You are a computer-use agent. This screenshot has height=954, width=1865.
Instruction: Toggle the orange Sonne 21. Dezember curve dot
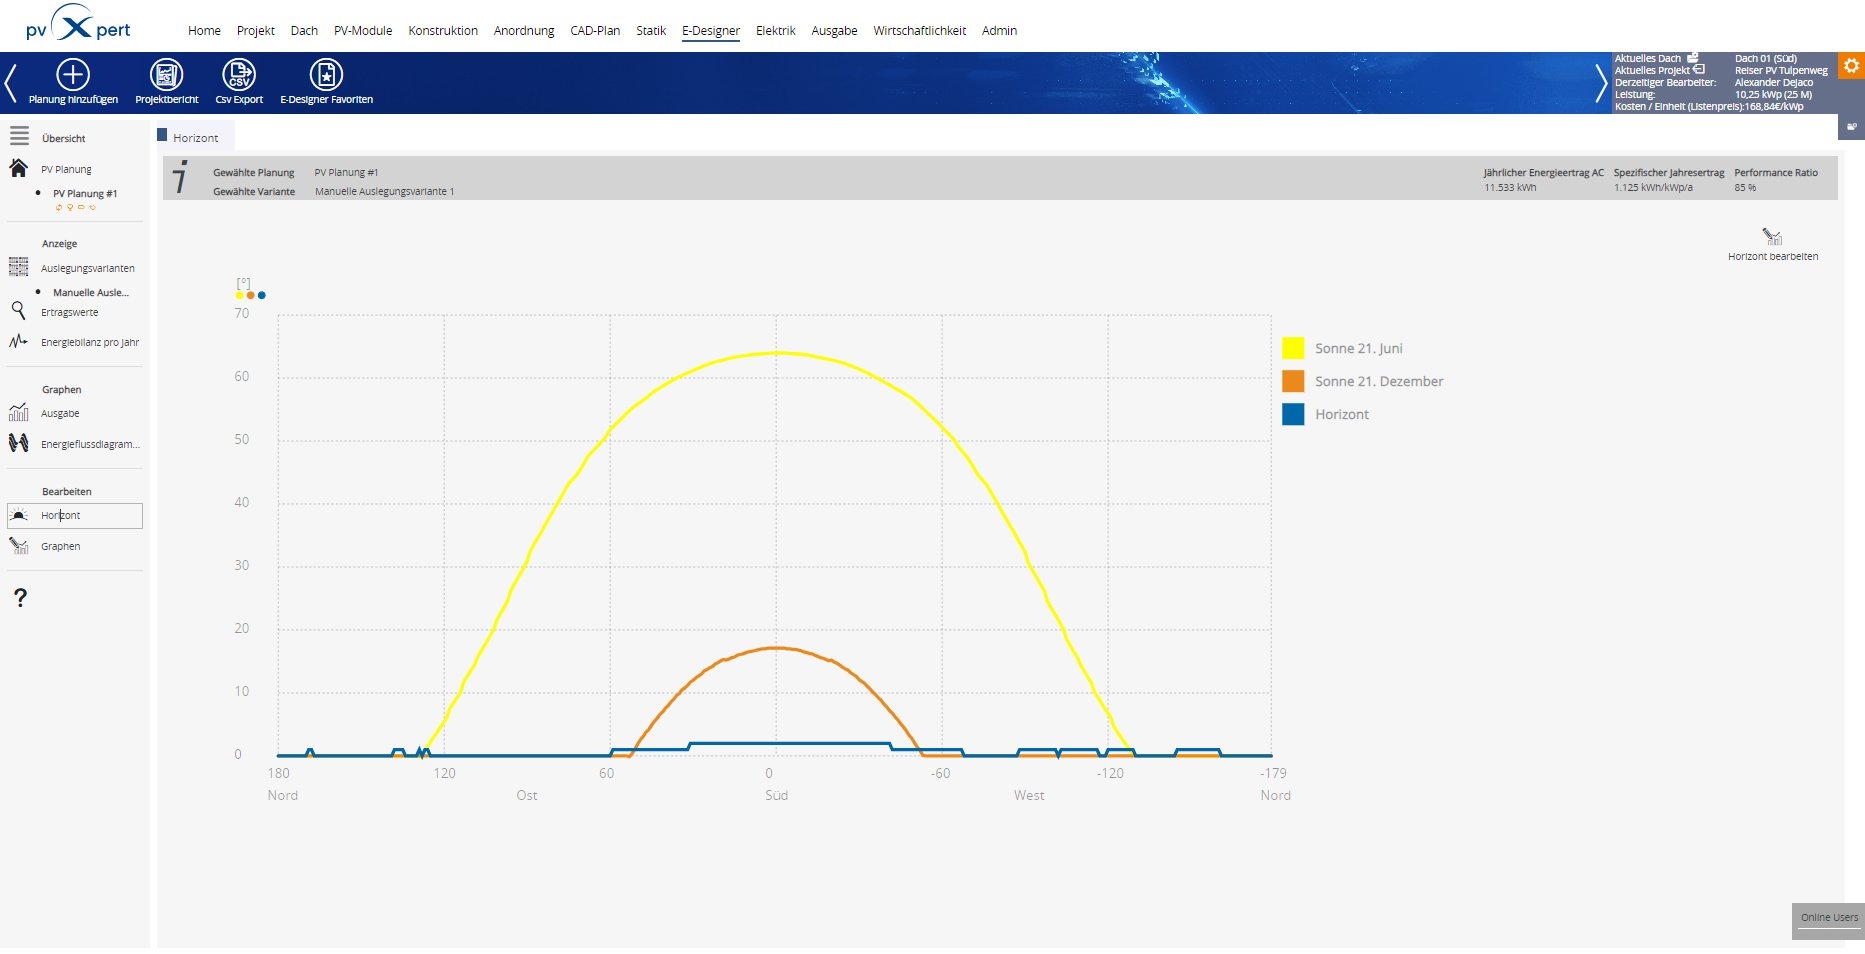tap(250, 294)
